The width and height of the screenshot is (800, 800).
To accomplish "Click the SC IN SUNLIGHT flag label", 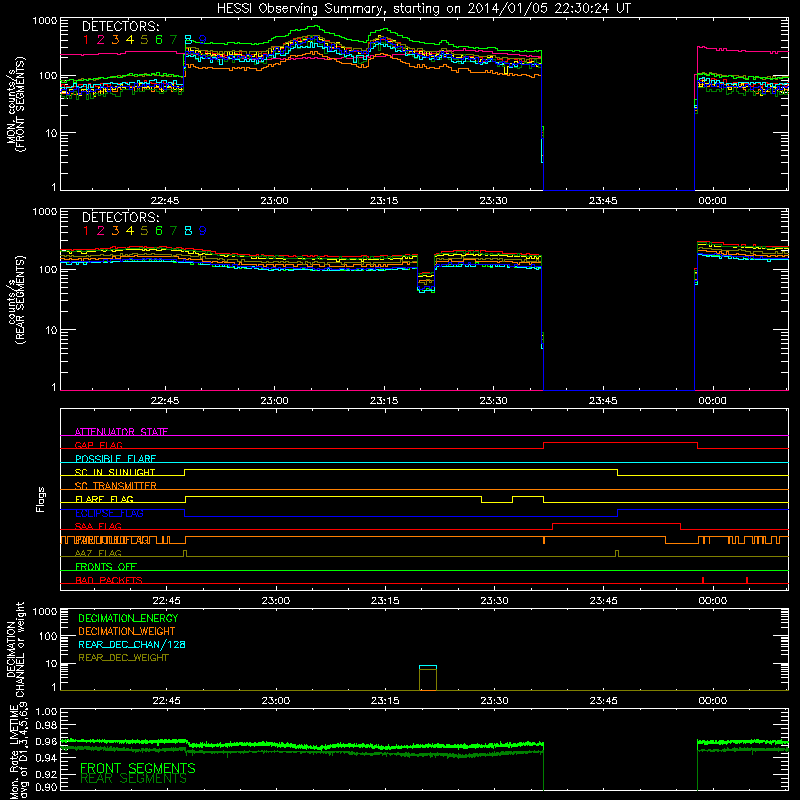I will click(115, 472).
